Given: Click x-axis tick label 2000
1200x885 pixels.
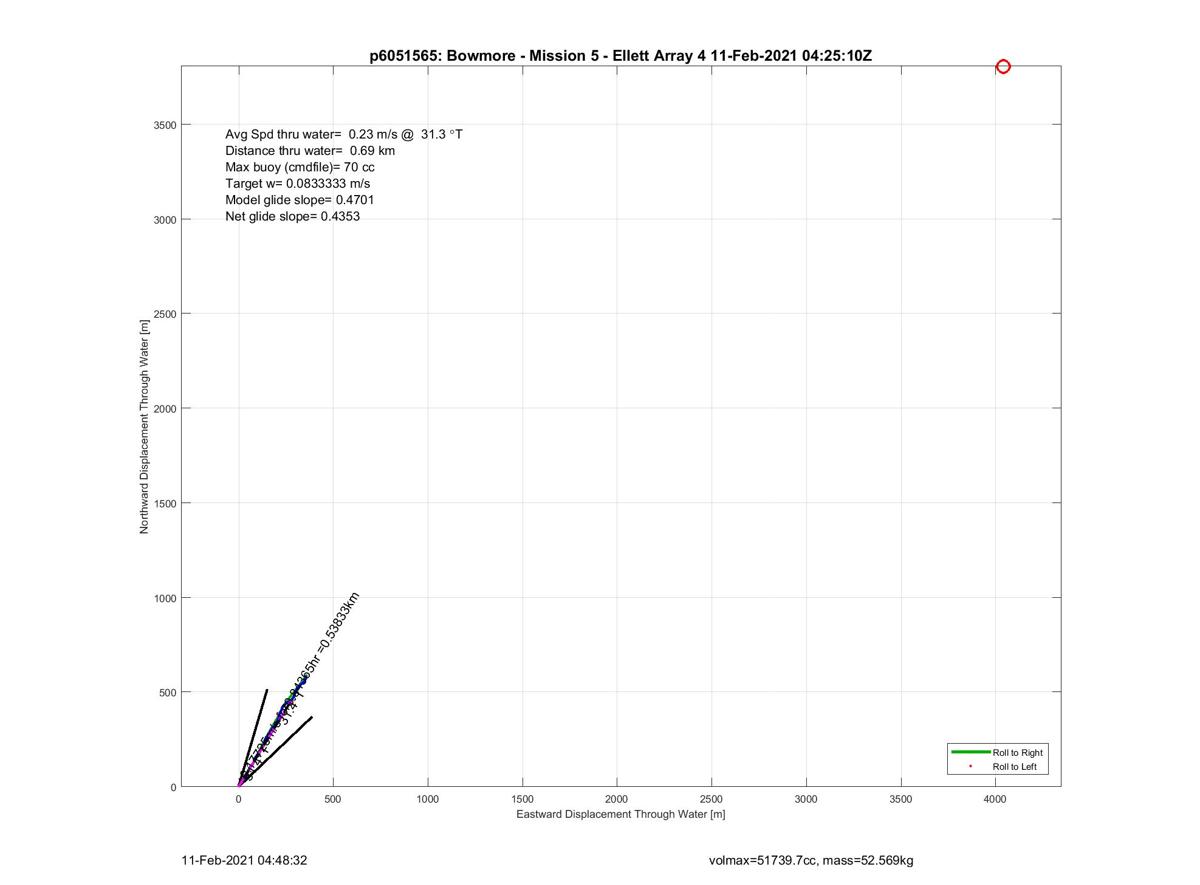Looking at the screenshot, I should 617,799.
